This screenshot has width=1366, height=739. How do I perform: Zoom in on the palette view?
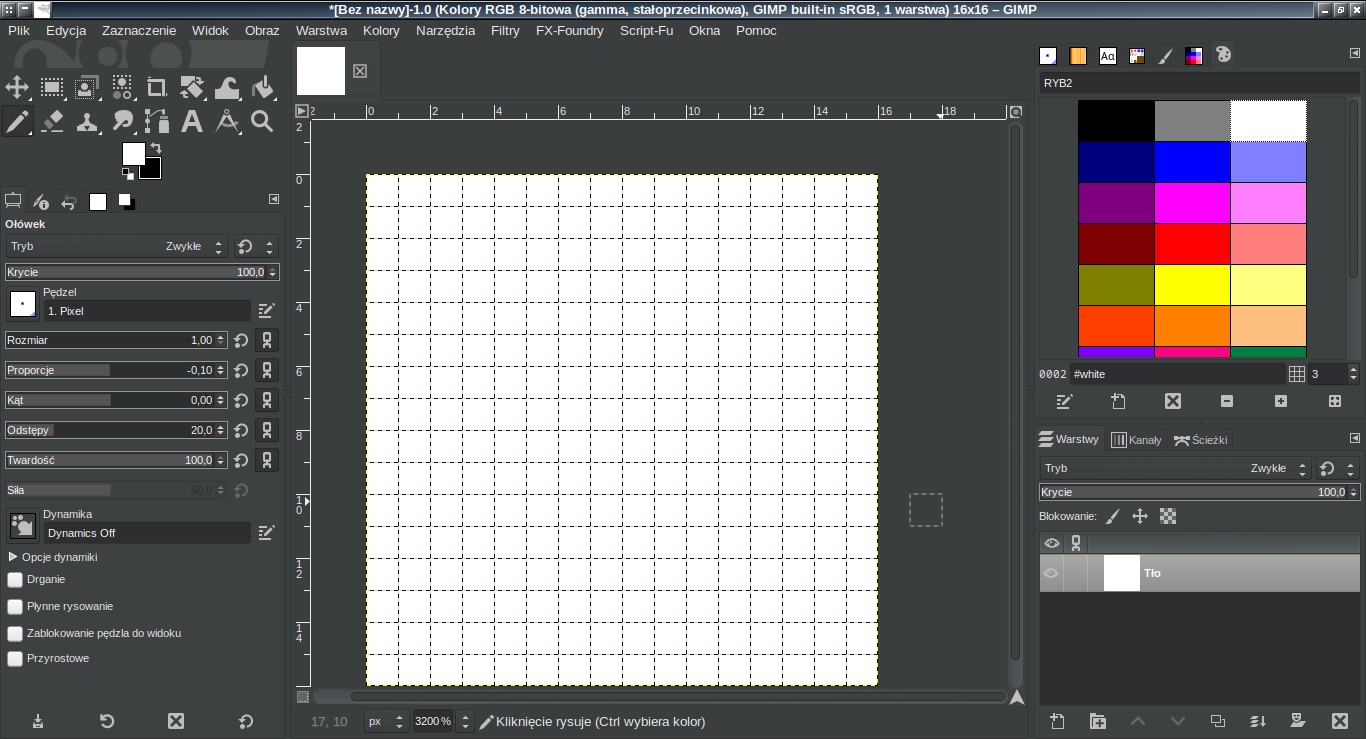point(1281,401)
